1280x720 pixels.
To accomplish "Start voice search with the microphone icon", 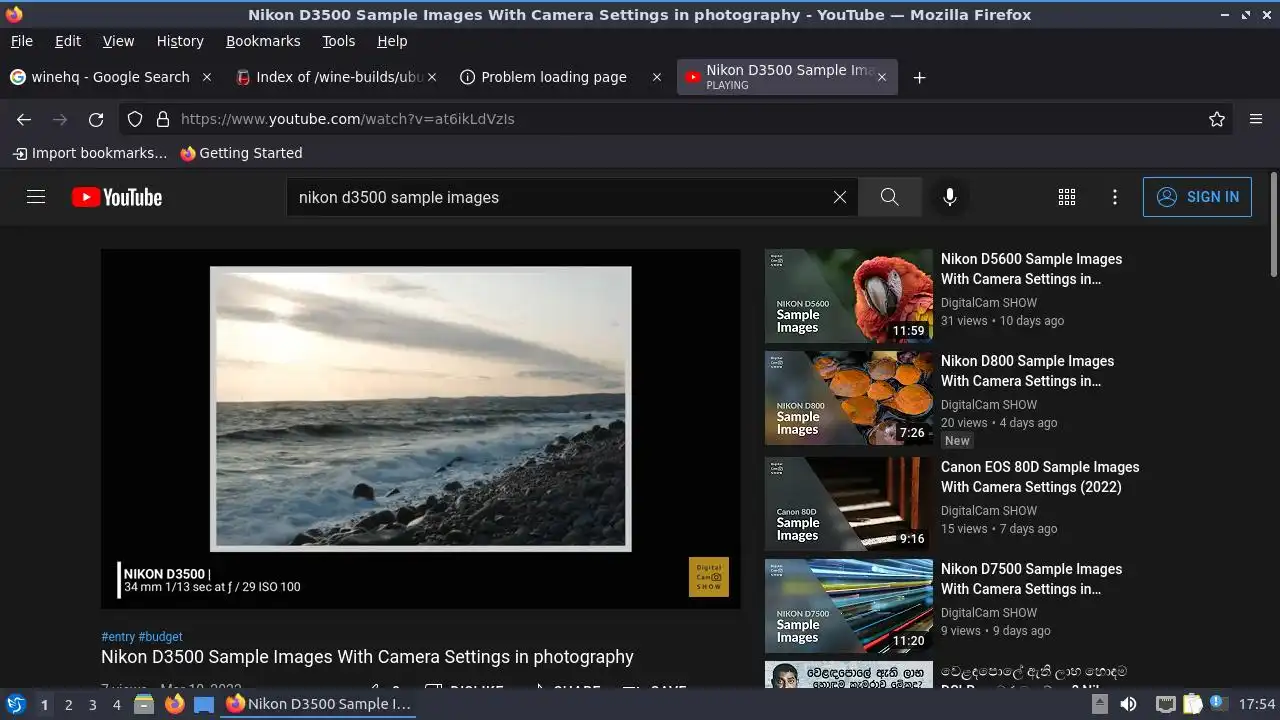I will pos(950,197).
